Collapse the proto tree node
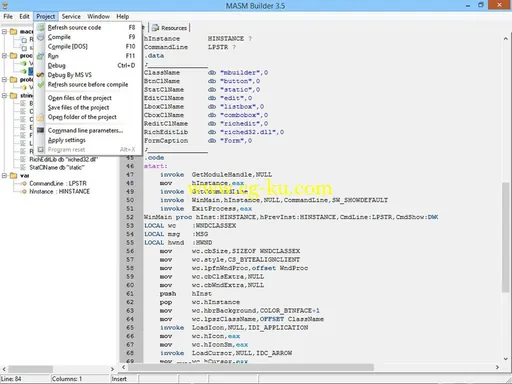Viewport: 512px width, 384px height. coord(4,80)
